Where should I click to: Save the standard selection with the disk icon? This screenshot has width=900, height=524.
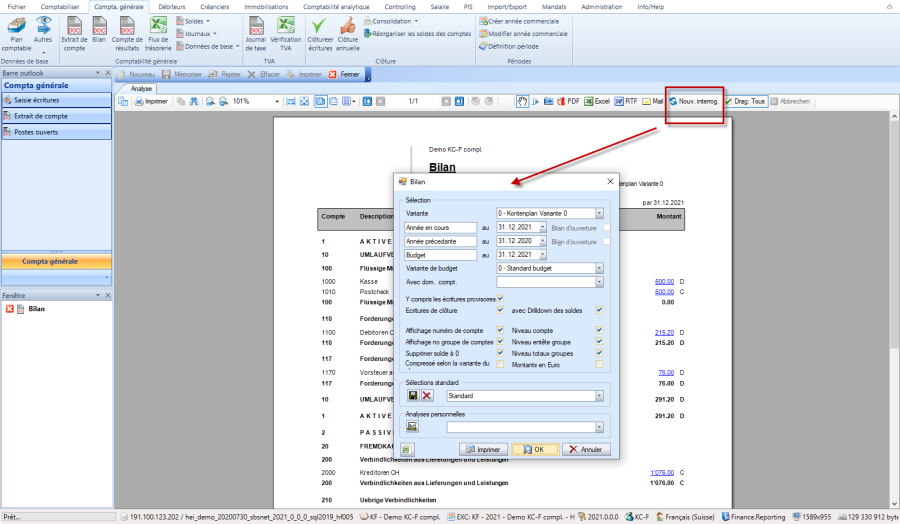(x=412, y=395)
